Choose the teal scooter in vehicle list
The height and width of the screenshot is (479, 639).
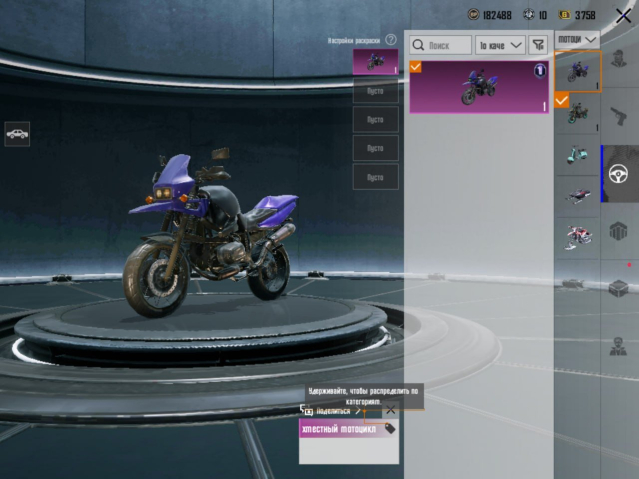point(577,155)
